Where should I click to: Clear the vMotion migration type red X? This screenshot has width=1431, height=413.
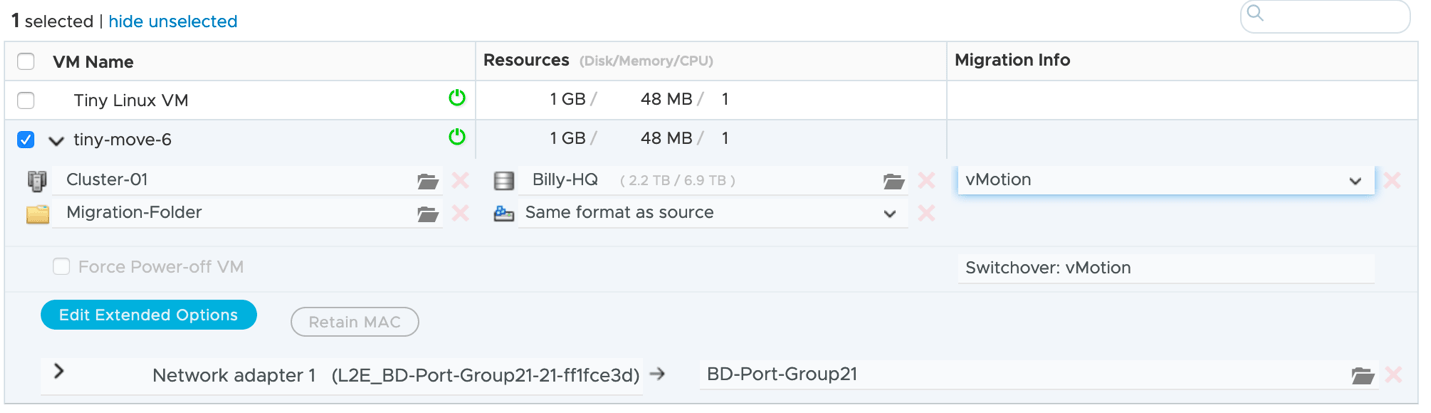[1392, 180]
